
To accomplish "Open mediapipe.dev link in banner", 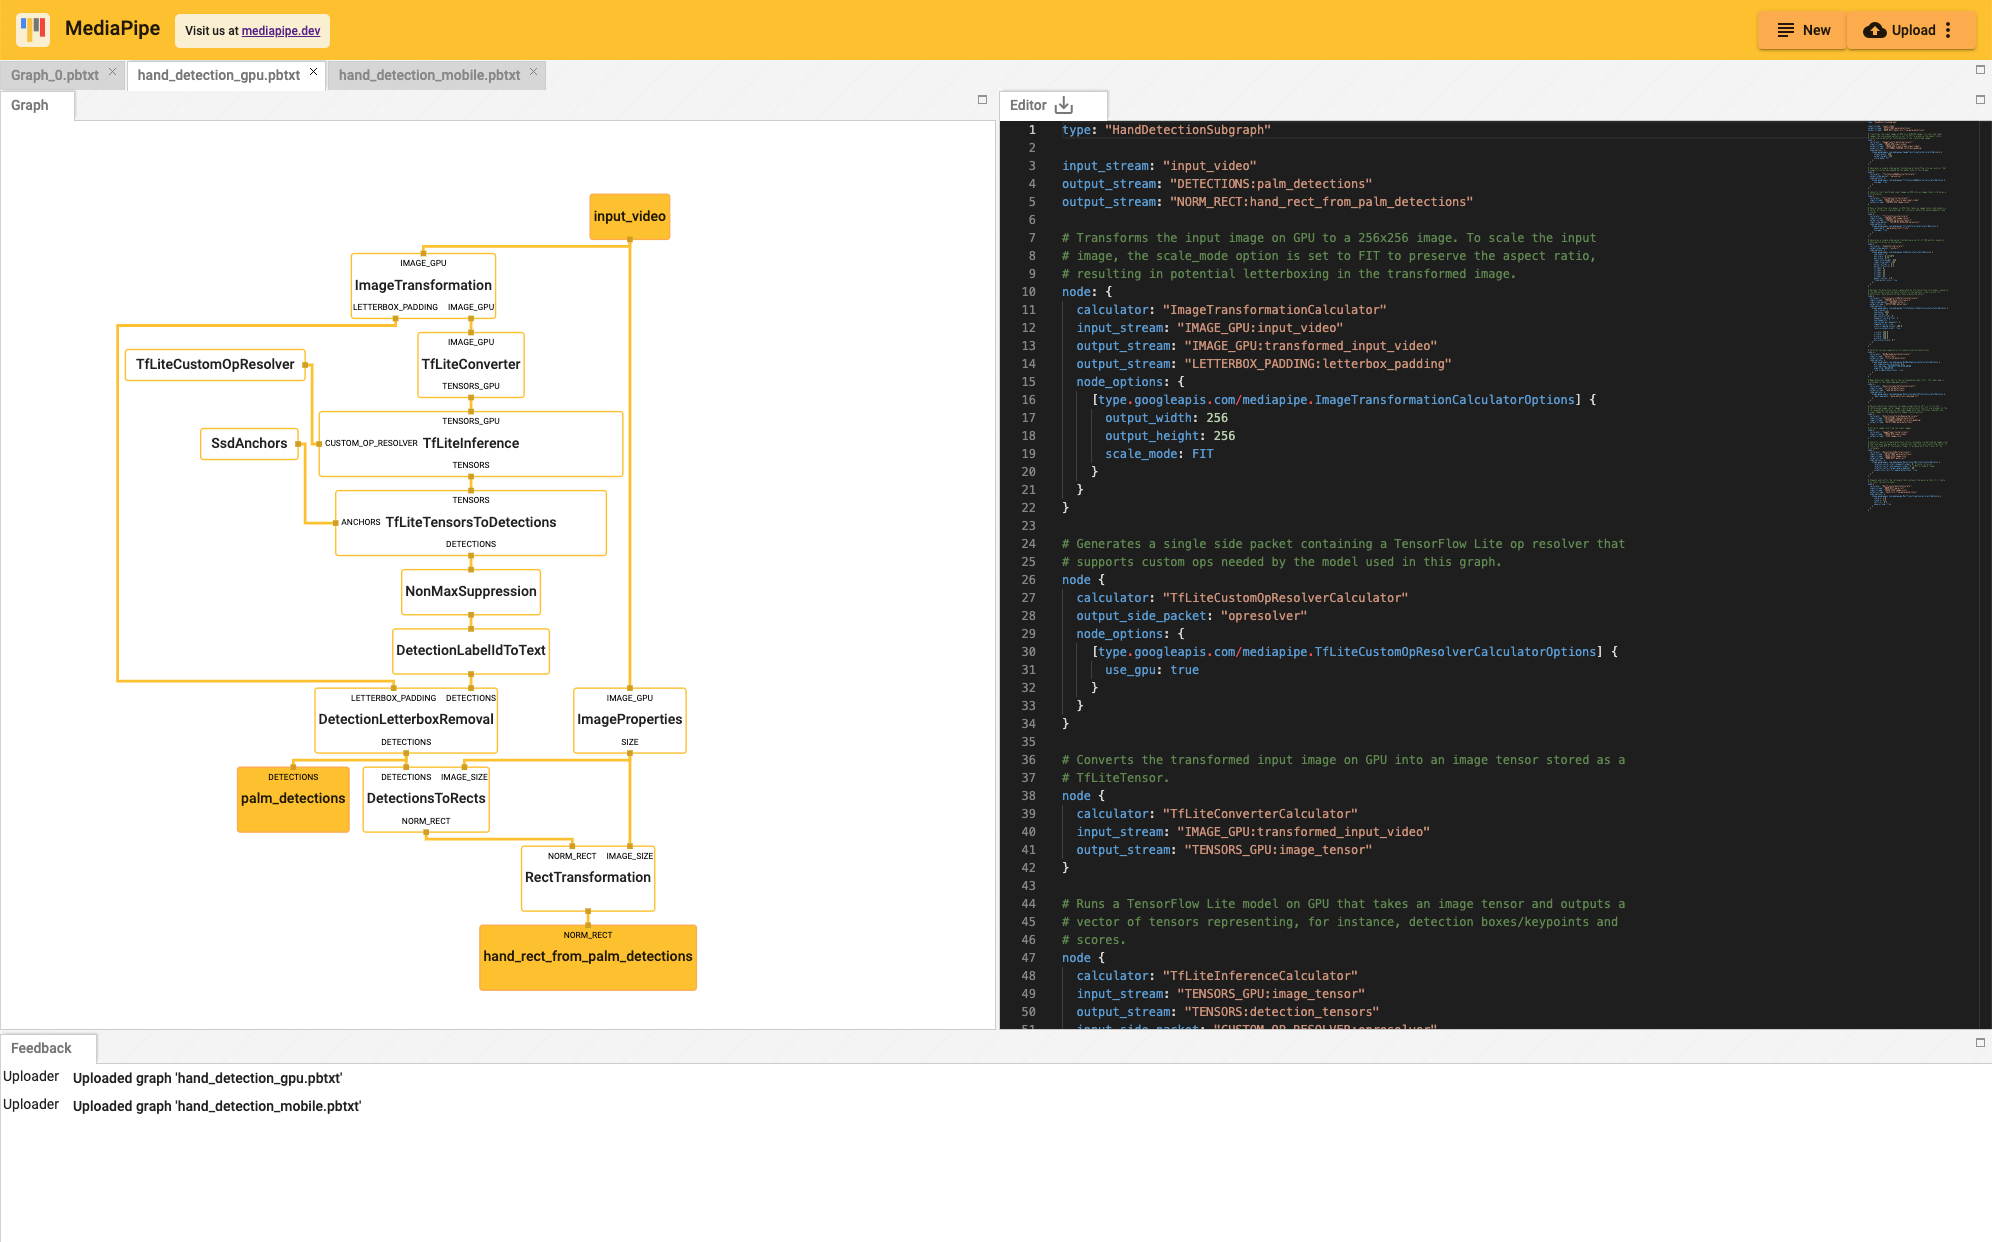I will pos(283,30).
